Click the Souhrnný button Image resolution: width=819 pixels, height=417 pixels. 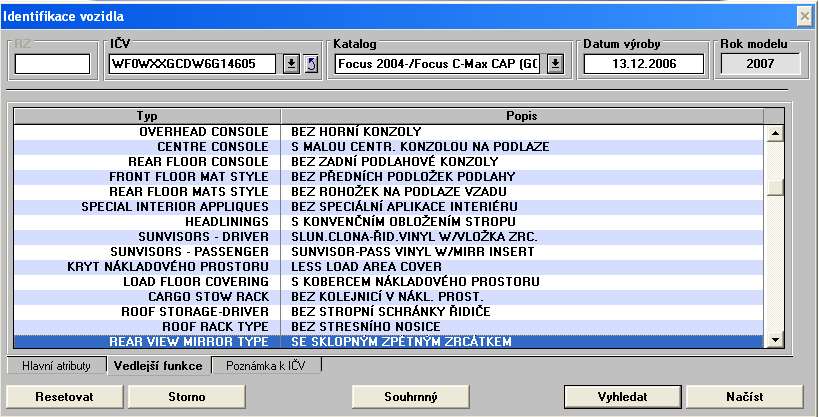[410, 397]
